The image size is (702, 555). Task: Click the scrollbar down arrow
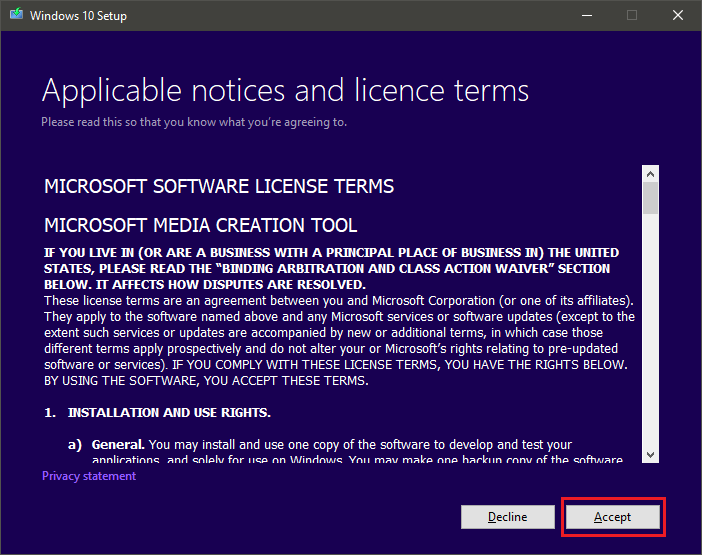pyautogui.click(x=651, y=454)
